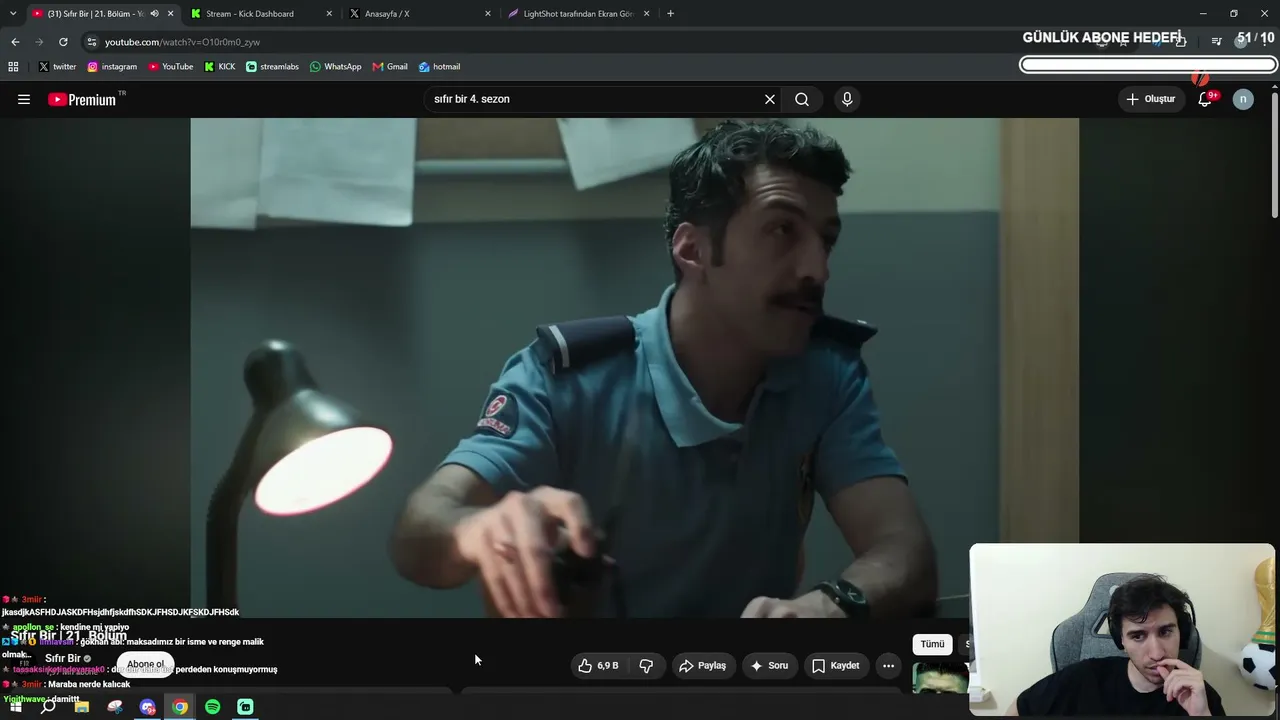Like the video with 6,9 B likes
This screenshot has height=720, width=1280.
(x=599, y=665)
